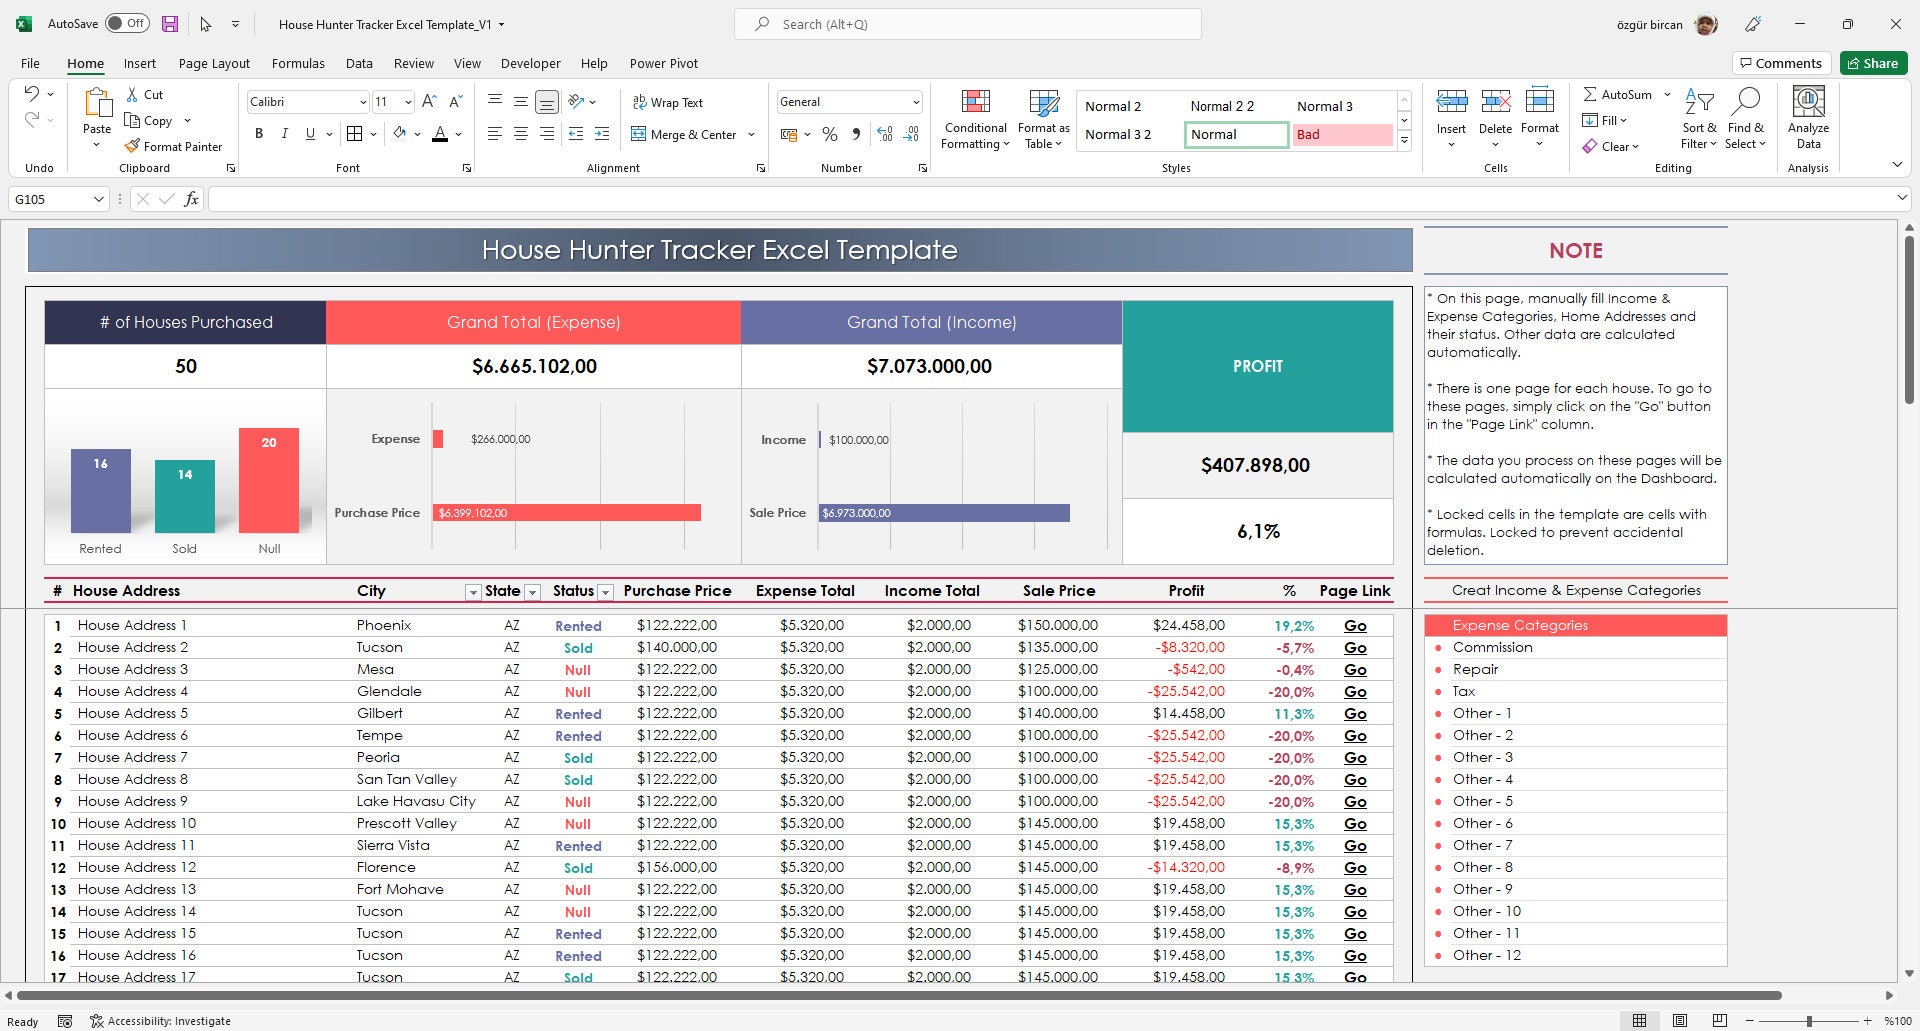Open Conditional Formatting options
This screenshot has height=1031, width=1920.
[974, 118]
